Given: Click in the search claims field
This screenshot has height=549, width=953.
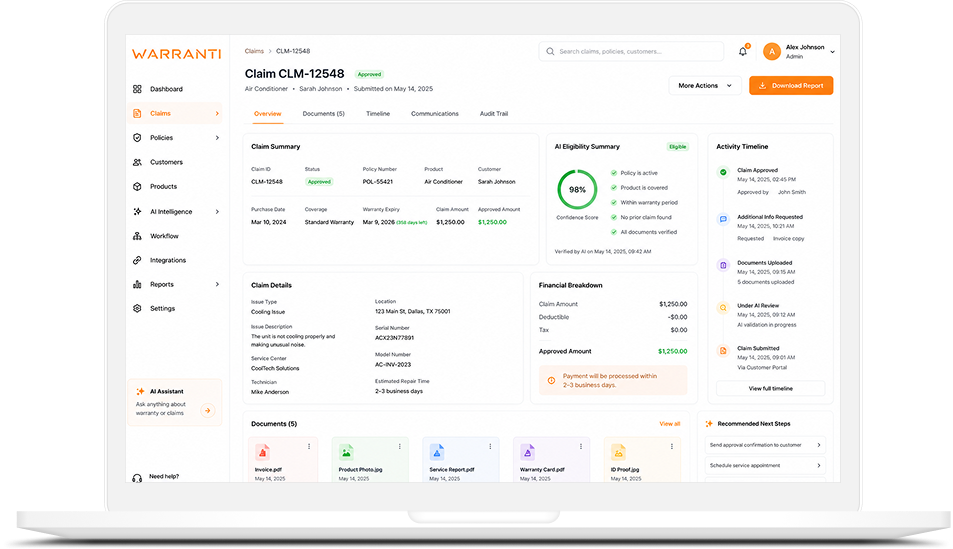Looking at the screenshot, I should [631, 52].
